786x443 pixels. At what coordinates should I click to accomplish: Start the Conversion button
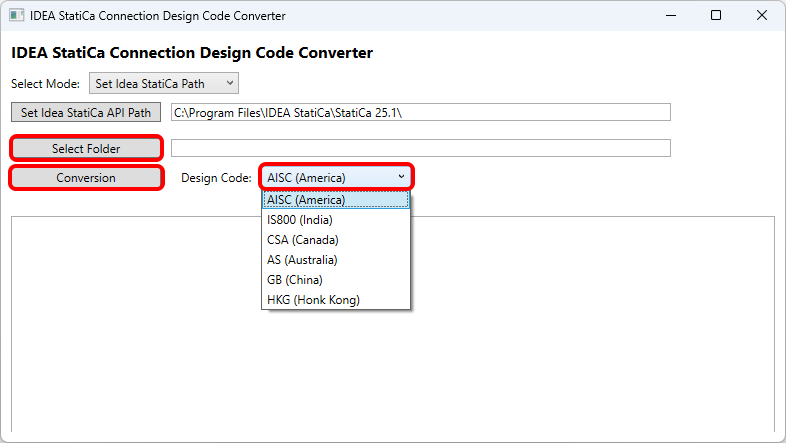(86, 178)
